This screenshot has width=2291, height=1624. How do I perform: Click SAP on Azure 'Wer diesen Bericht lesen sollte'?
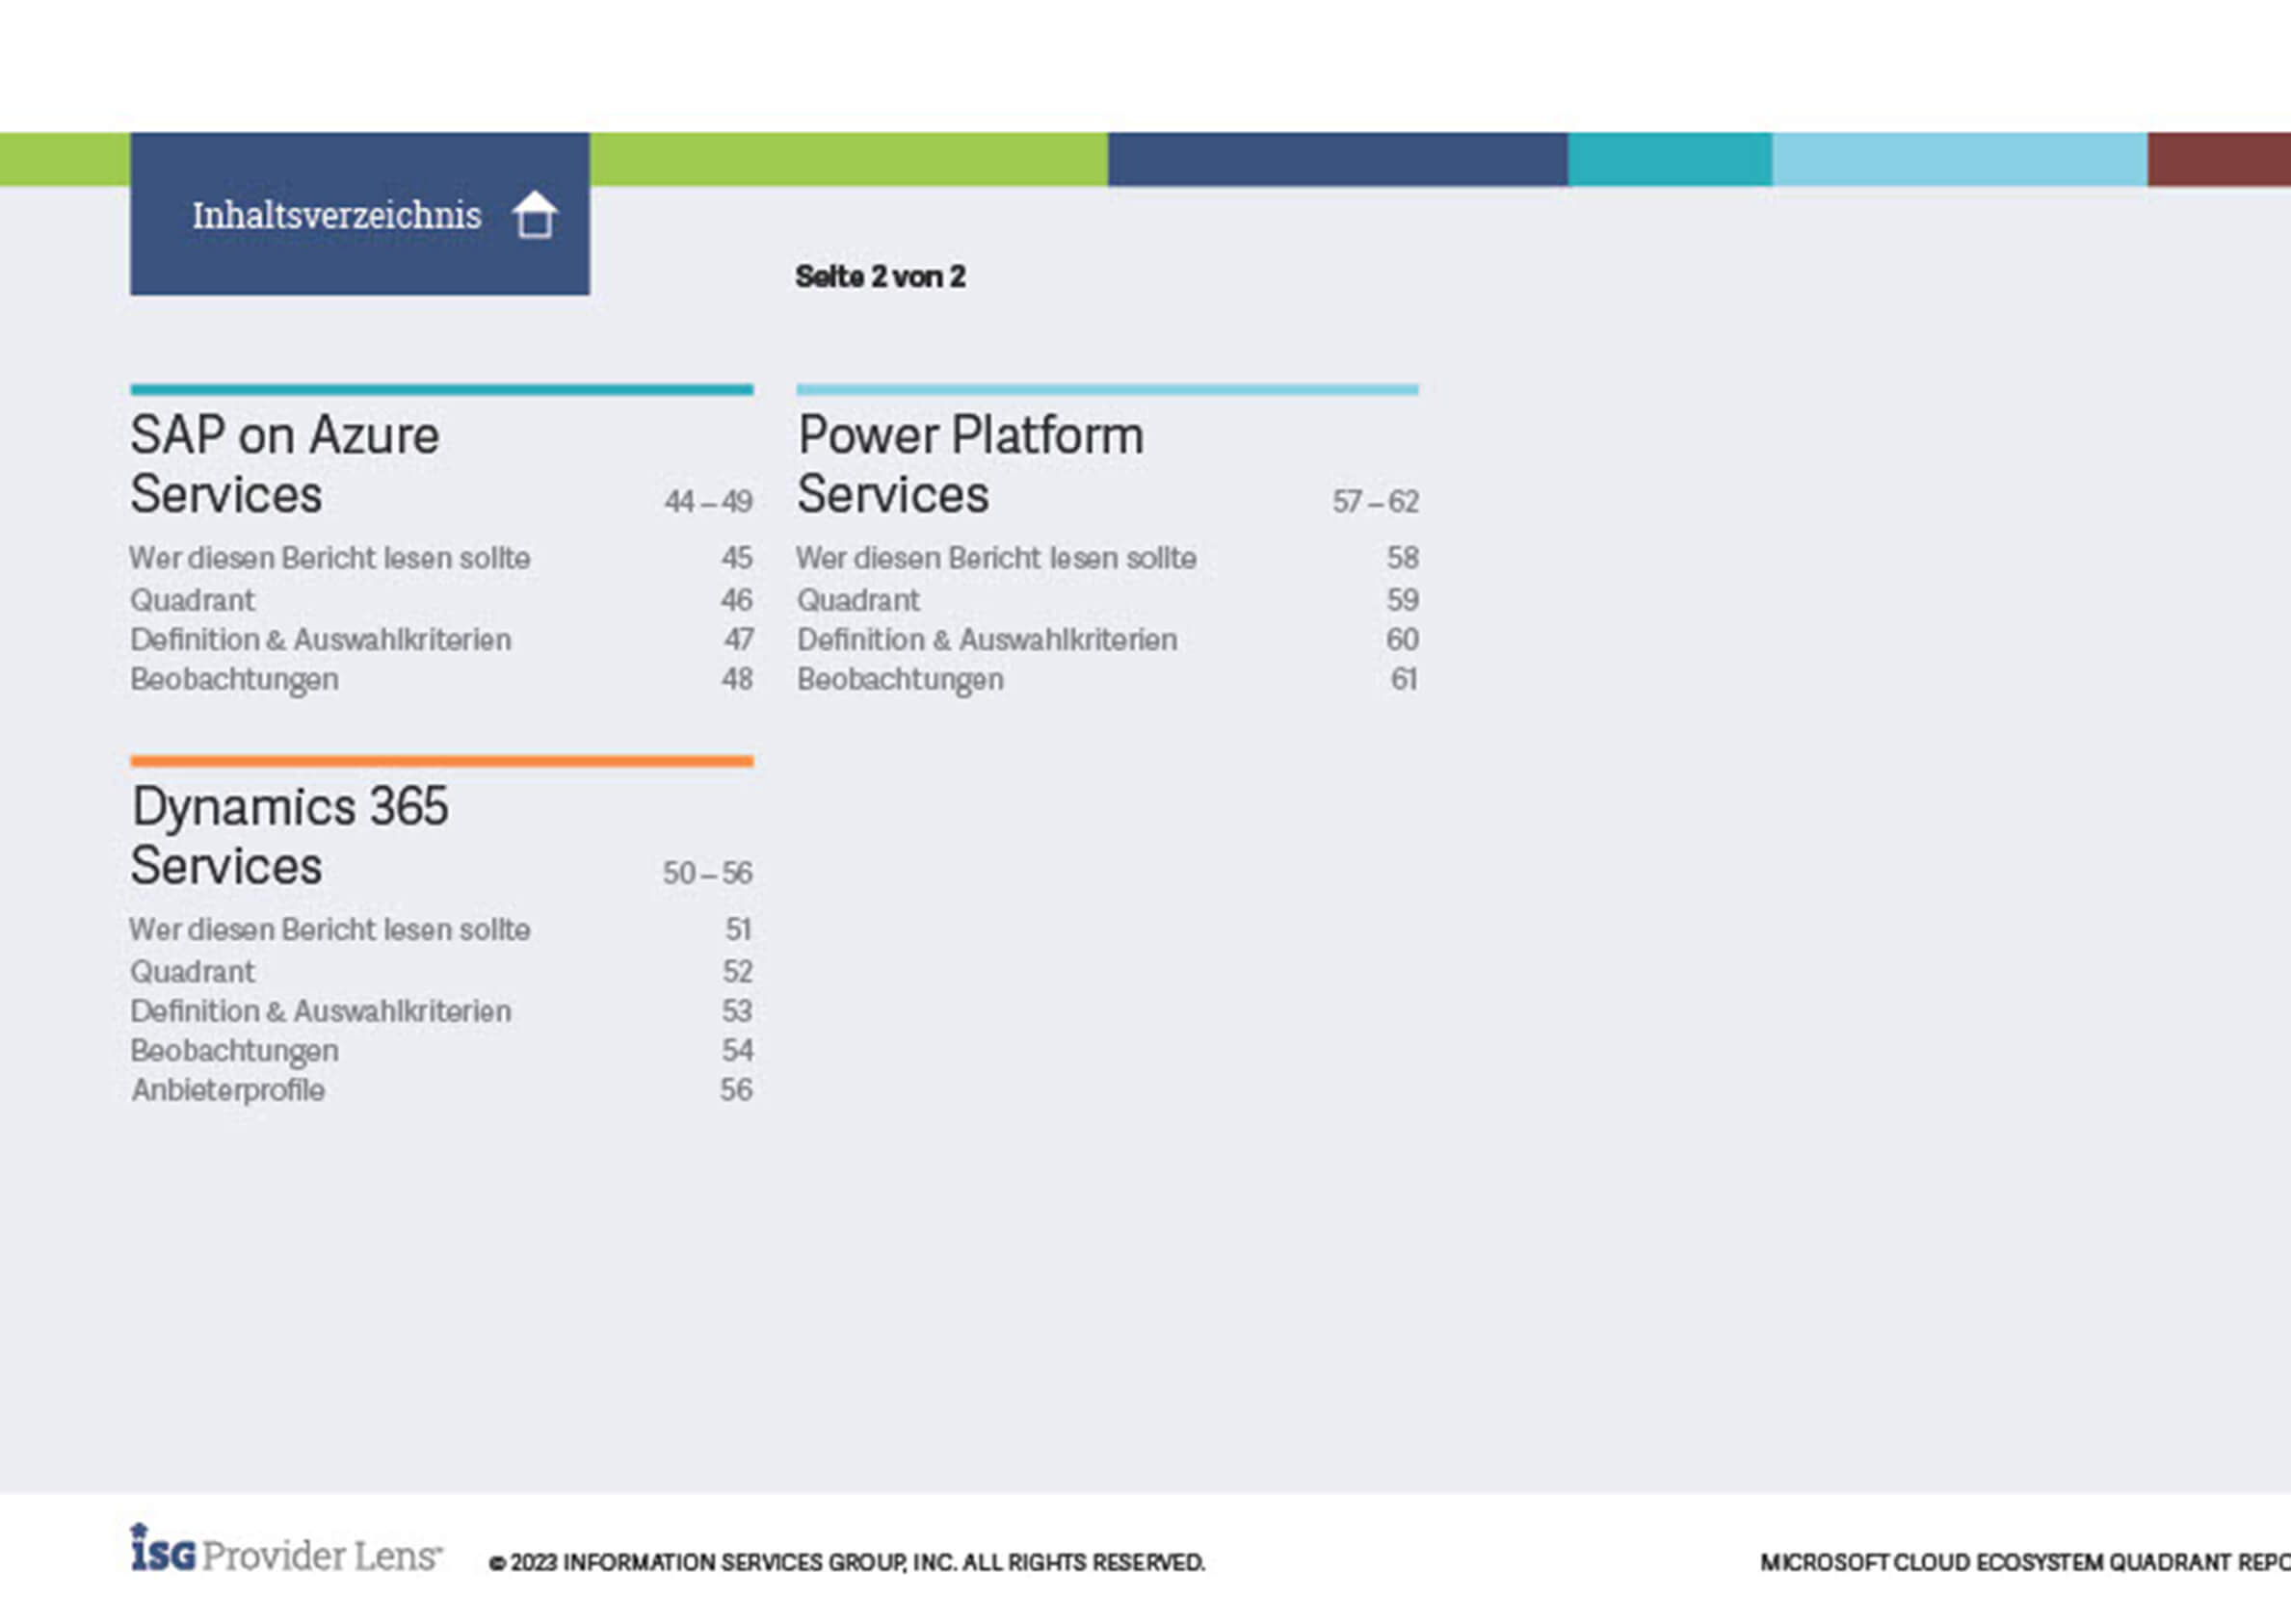click(330, 557)
